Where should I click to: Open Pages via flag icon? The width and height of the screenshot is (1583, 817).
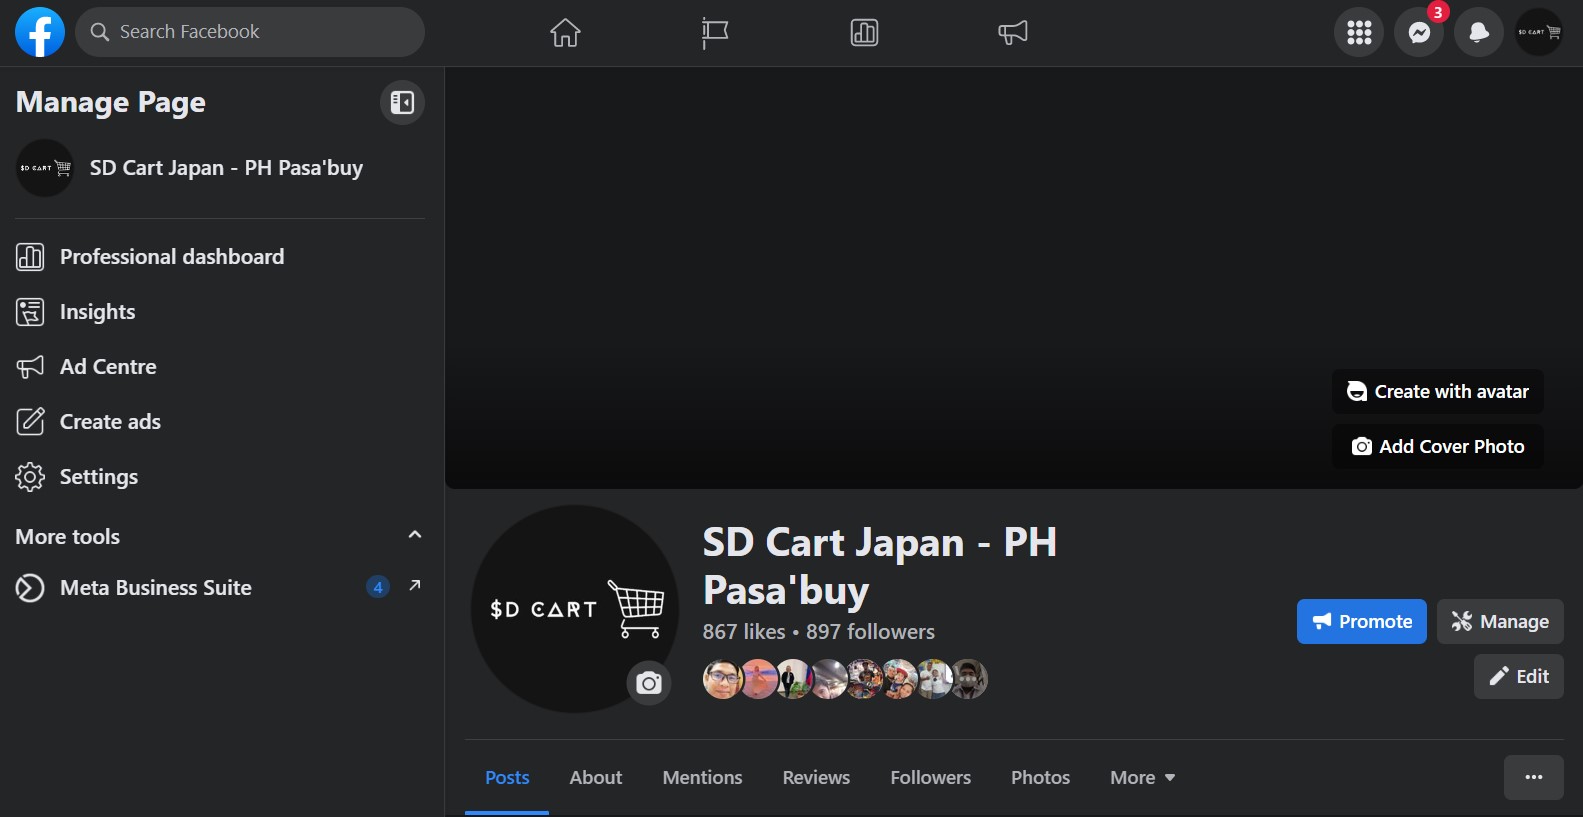715,33
